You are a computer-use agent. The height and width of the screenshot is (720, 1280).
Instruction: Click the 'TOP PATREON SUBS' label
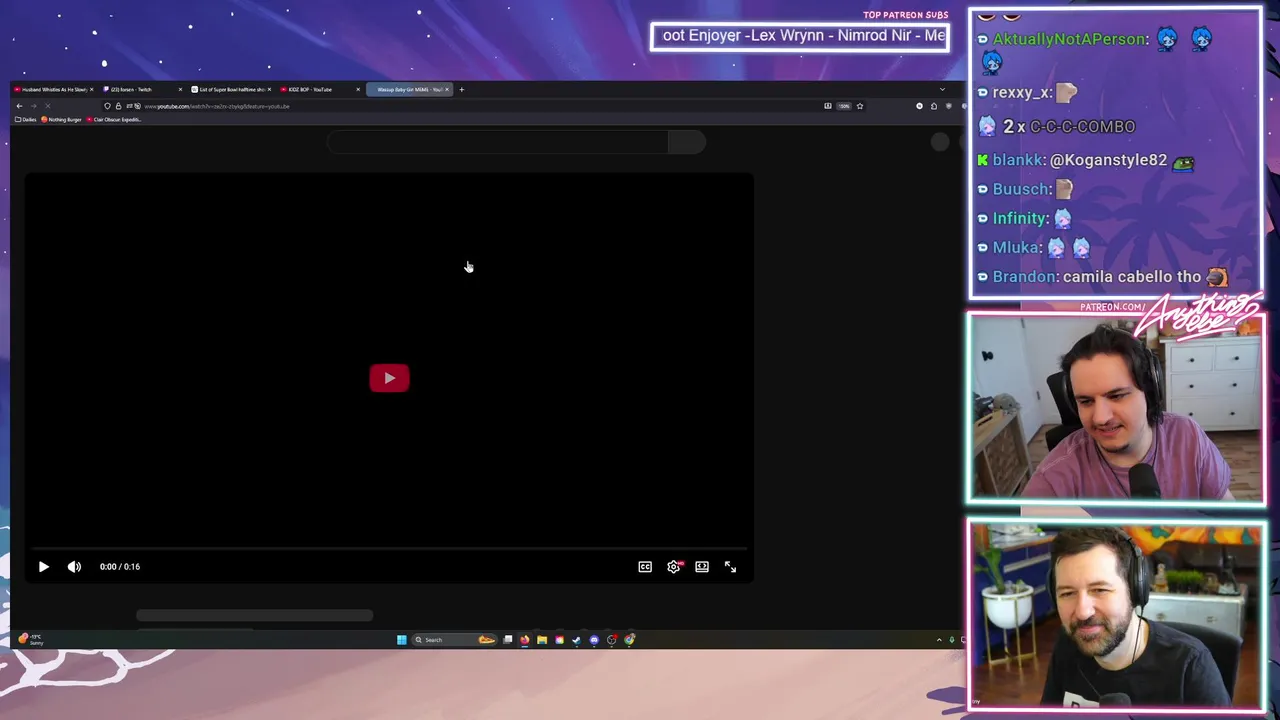tap(905, 15)
